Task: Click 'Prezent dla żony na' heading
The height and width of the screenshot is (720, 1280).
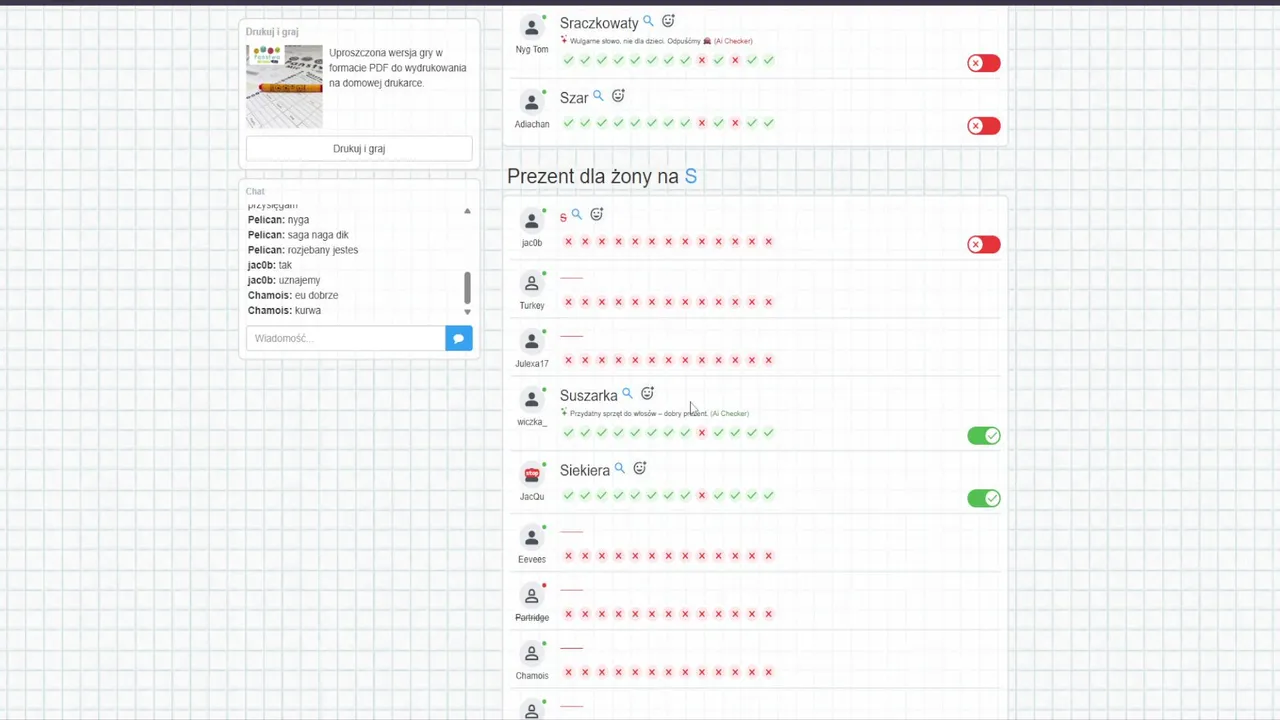Action: tap(593, 176)
